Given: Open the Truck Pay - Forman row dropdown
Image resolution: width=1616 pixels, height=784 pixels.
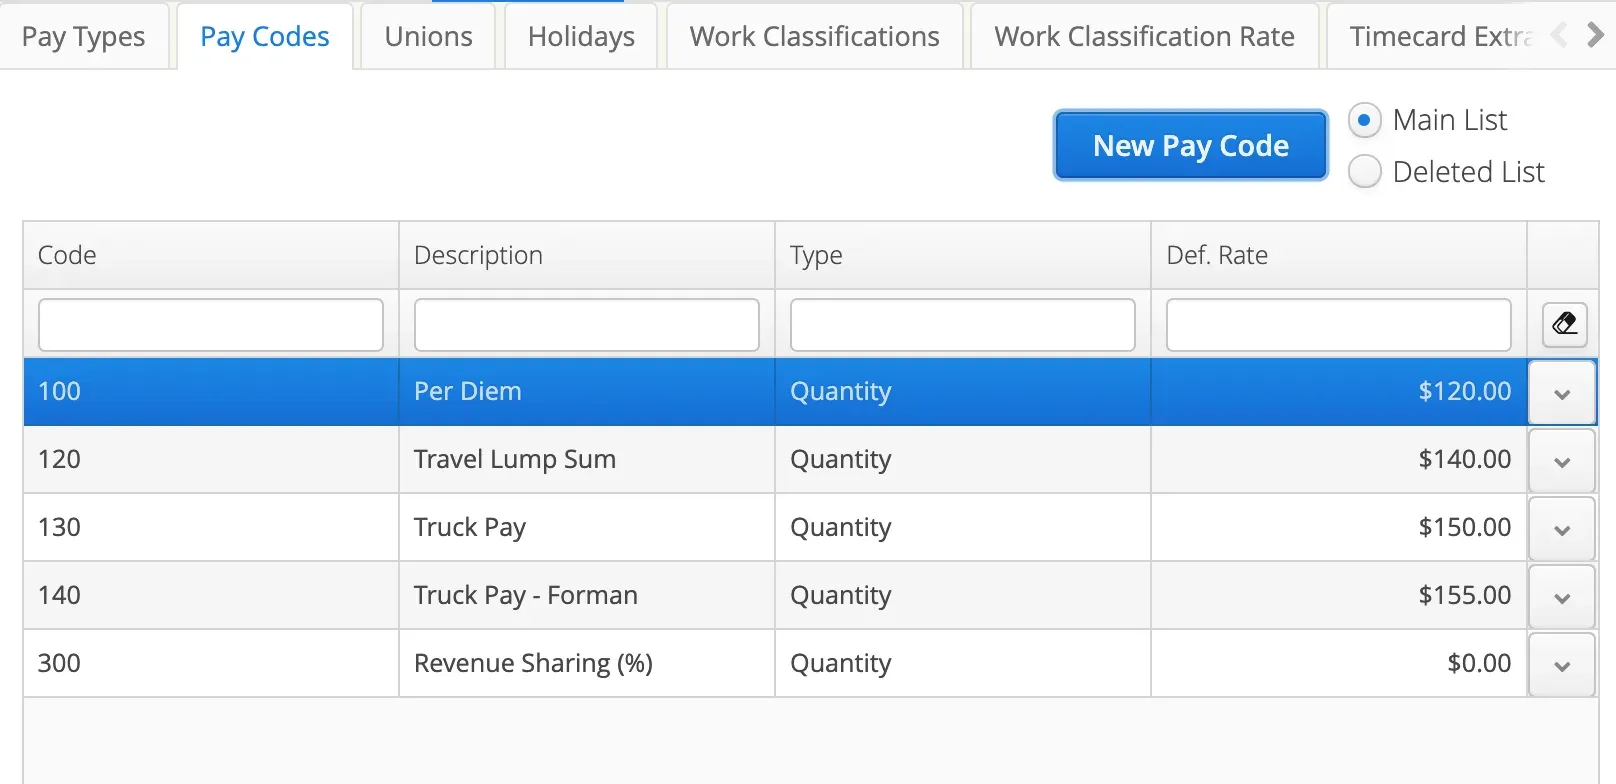Looking at the screenshot, I should point(1562,597).
